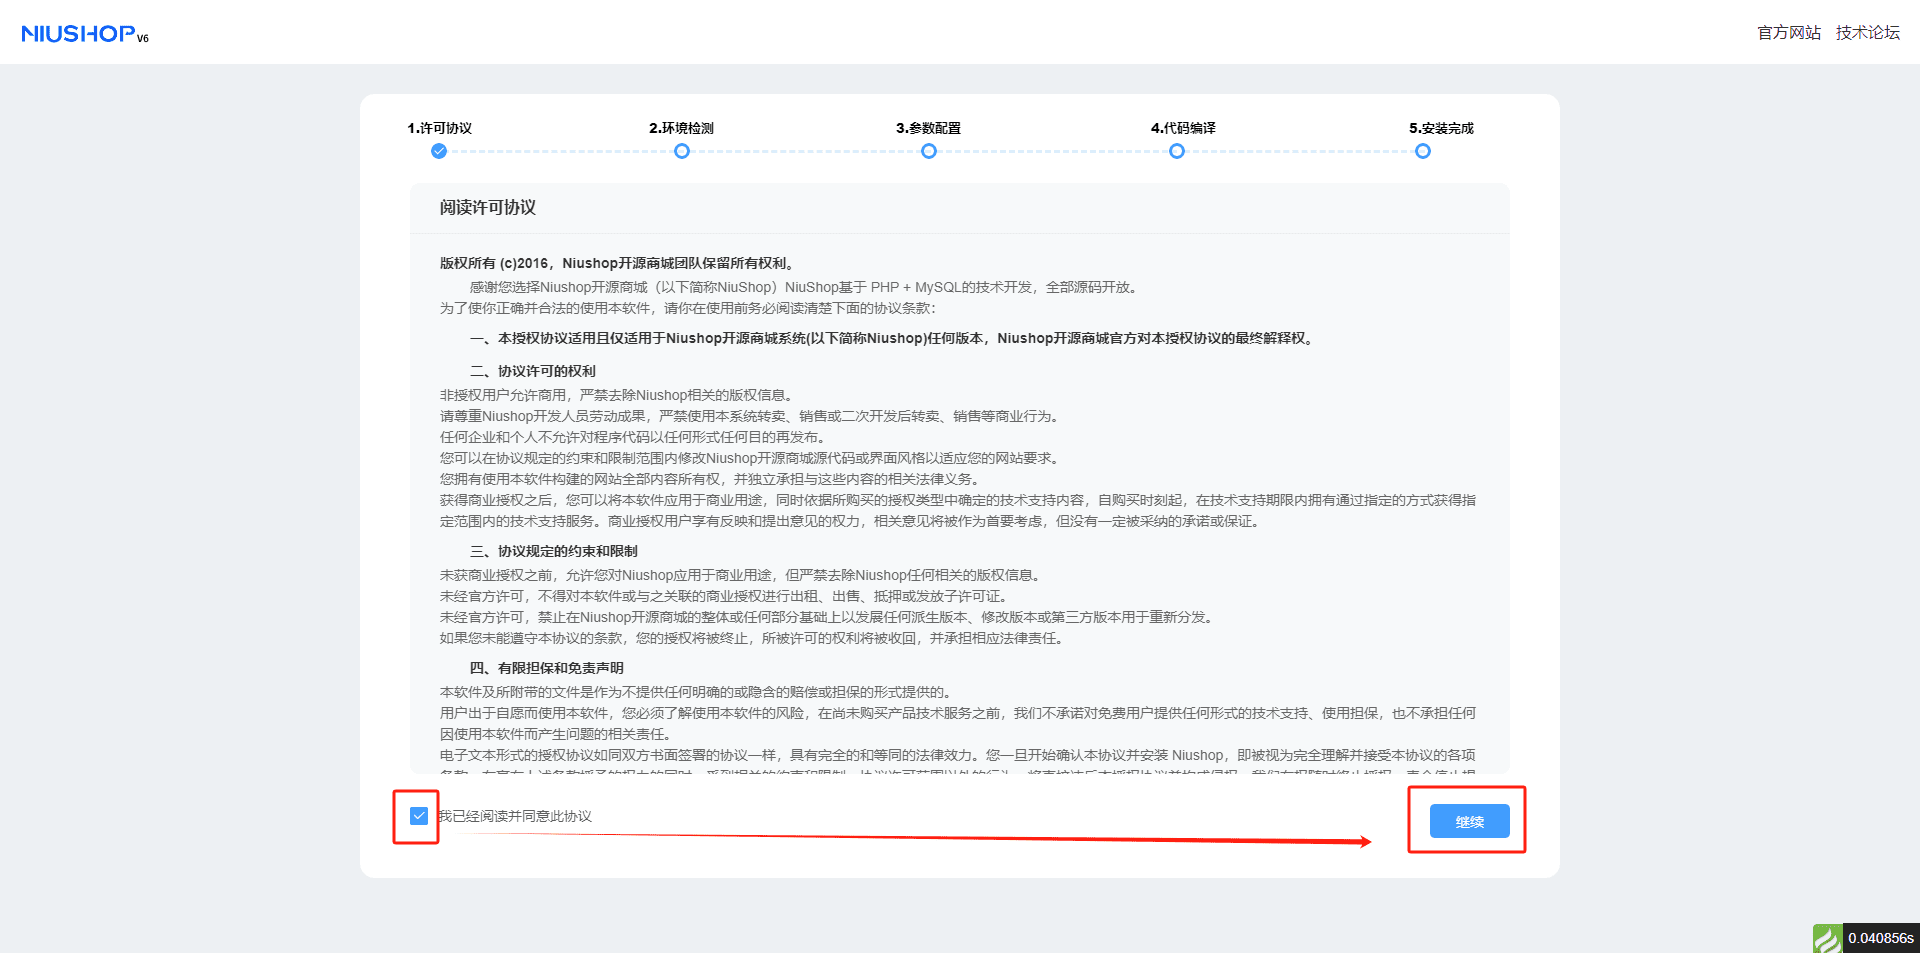Click the 二、协议许可的权利 section heading

pyautogui.click(x=533, y=371)
